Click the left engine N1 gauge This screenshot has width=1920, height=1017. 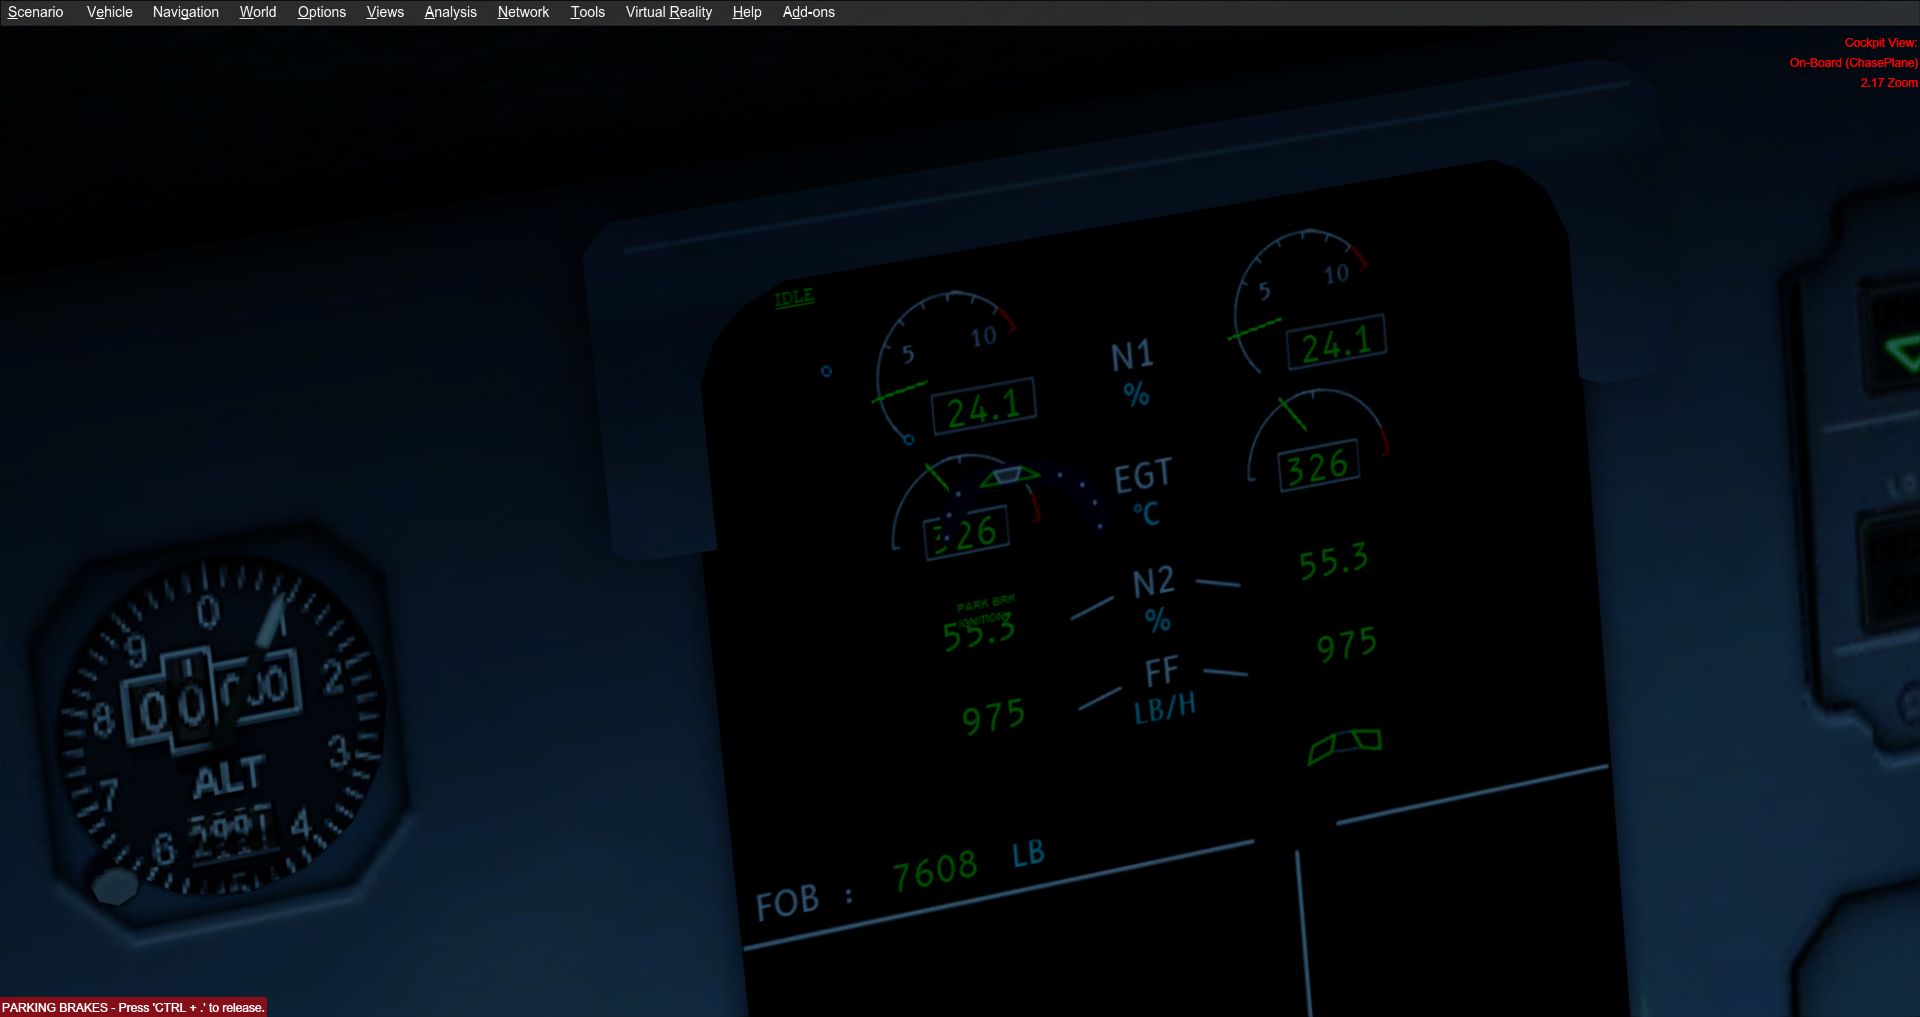pos(950,370)
